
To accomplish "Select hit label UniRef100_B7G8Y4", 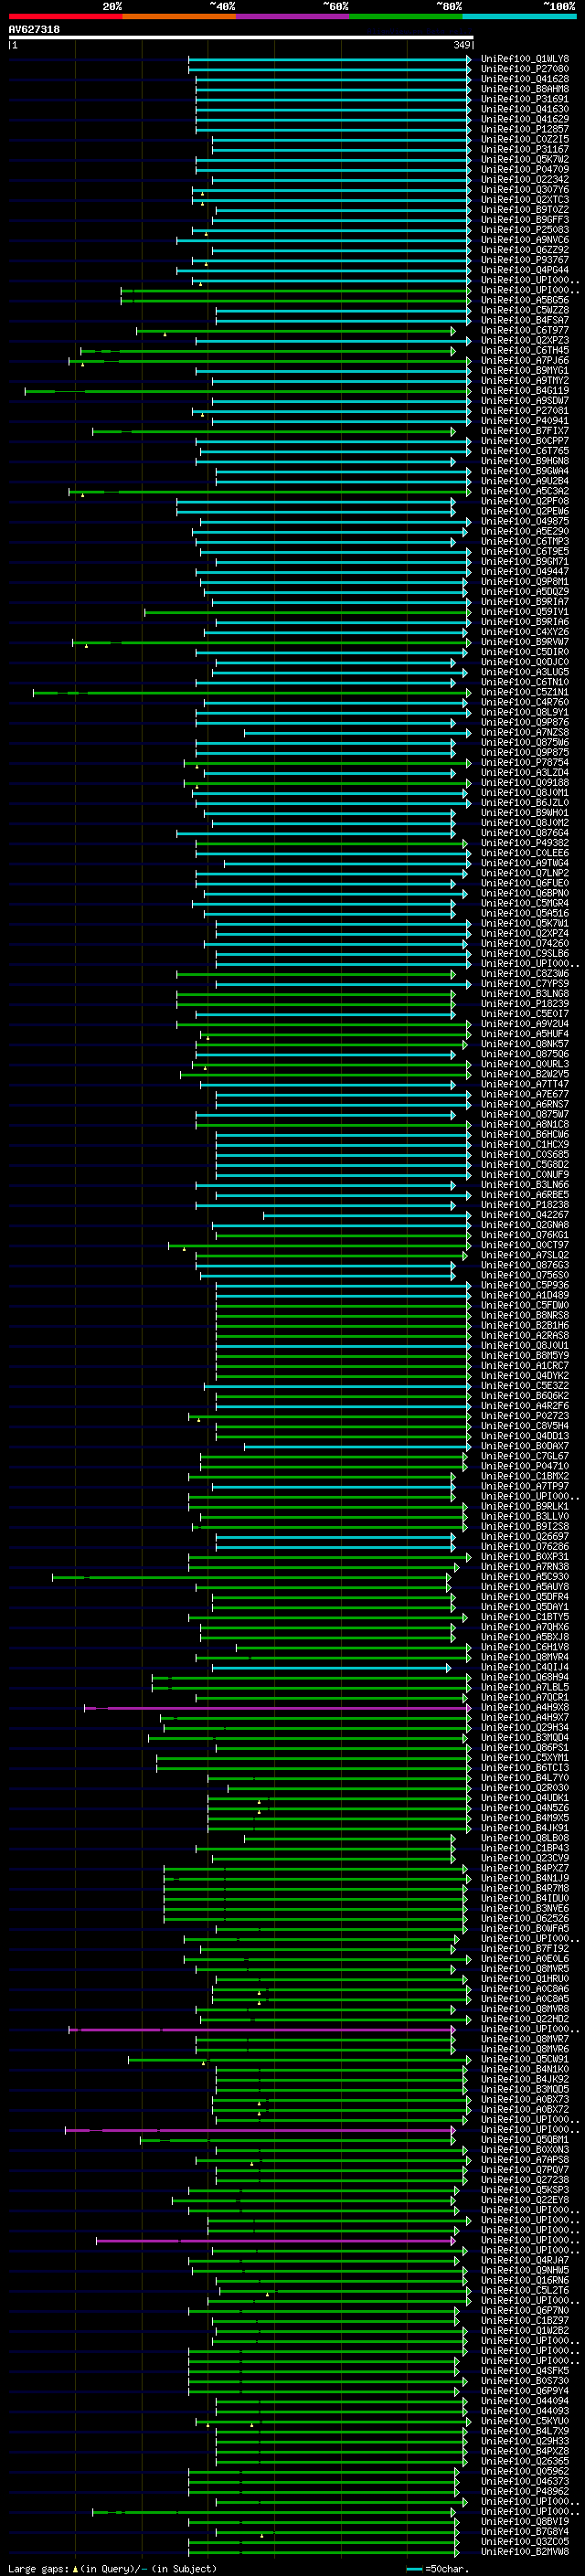I will coord(525,2531).
